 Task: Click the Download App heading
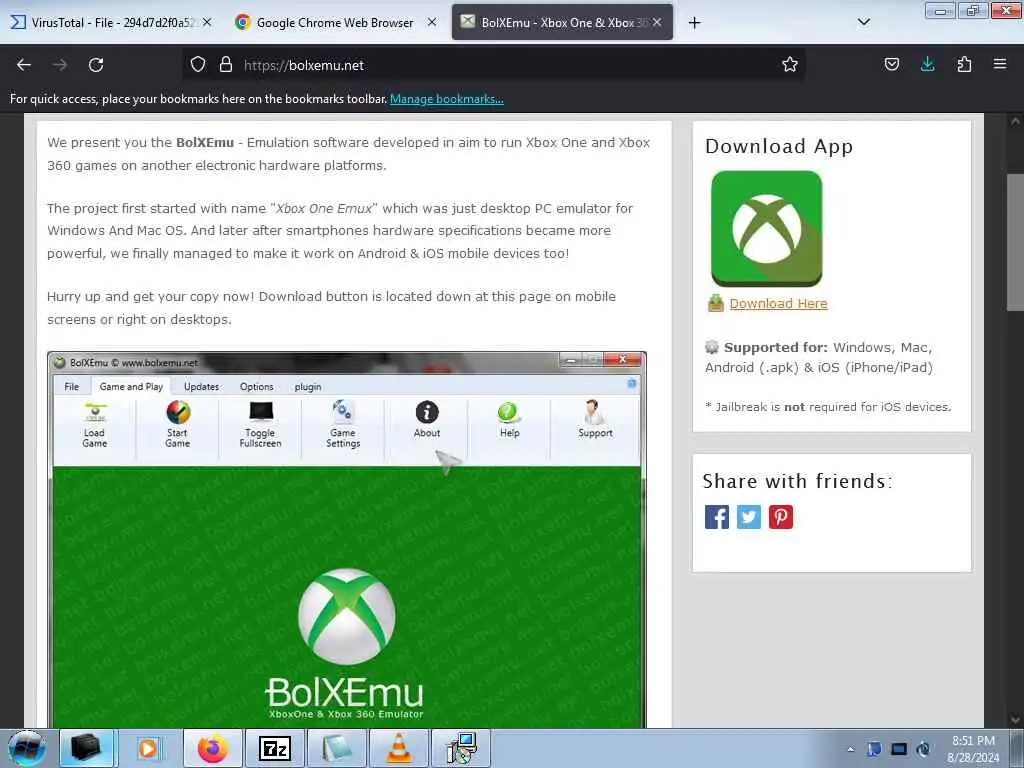[x=779, y=146]
